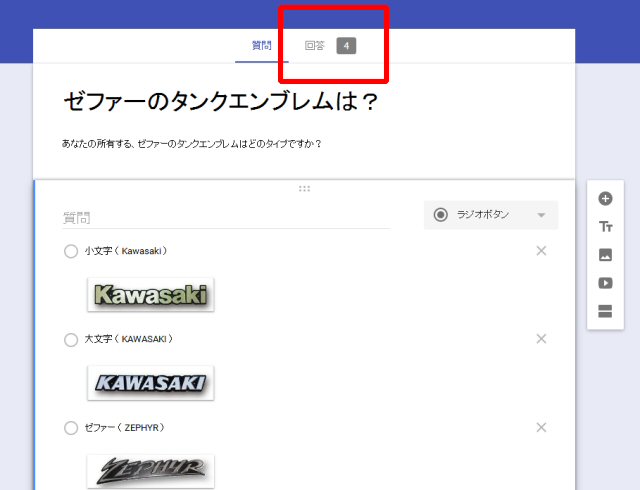Remove the 大文字（KAWASAKI）option
This screenshot has width=640, height=490.
[x=541, y=339]
